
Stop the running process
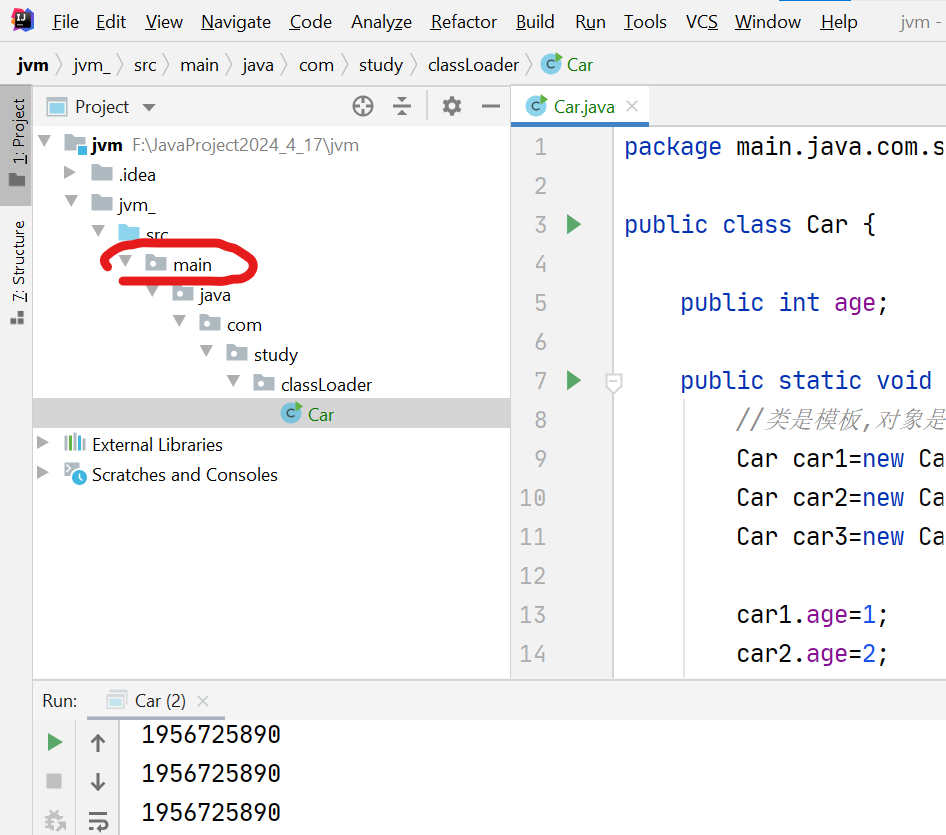click(x=55, y=781)
